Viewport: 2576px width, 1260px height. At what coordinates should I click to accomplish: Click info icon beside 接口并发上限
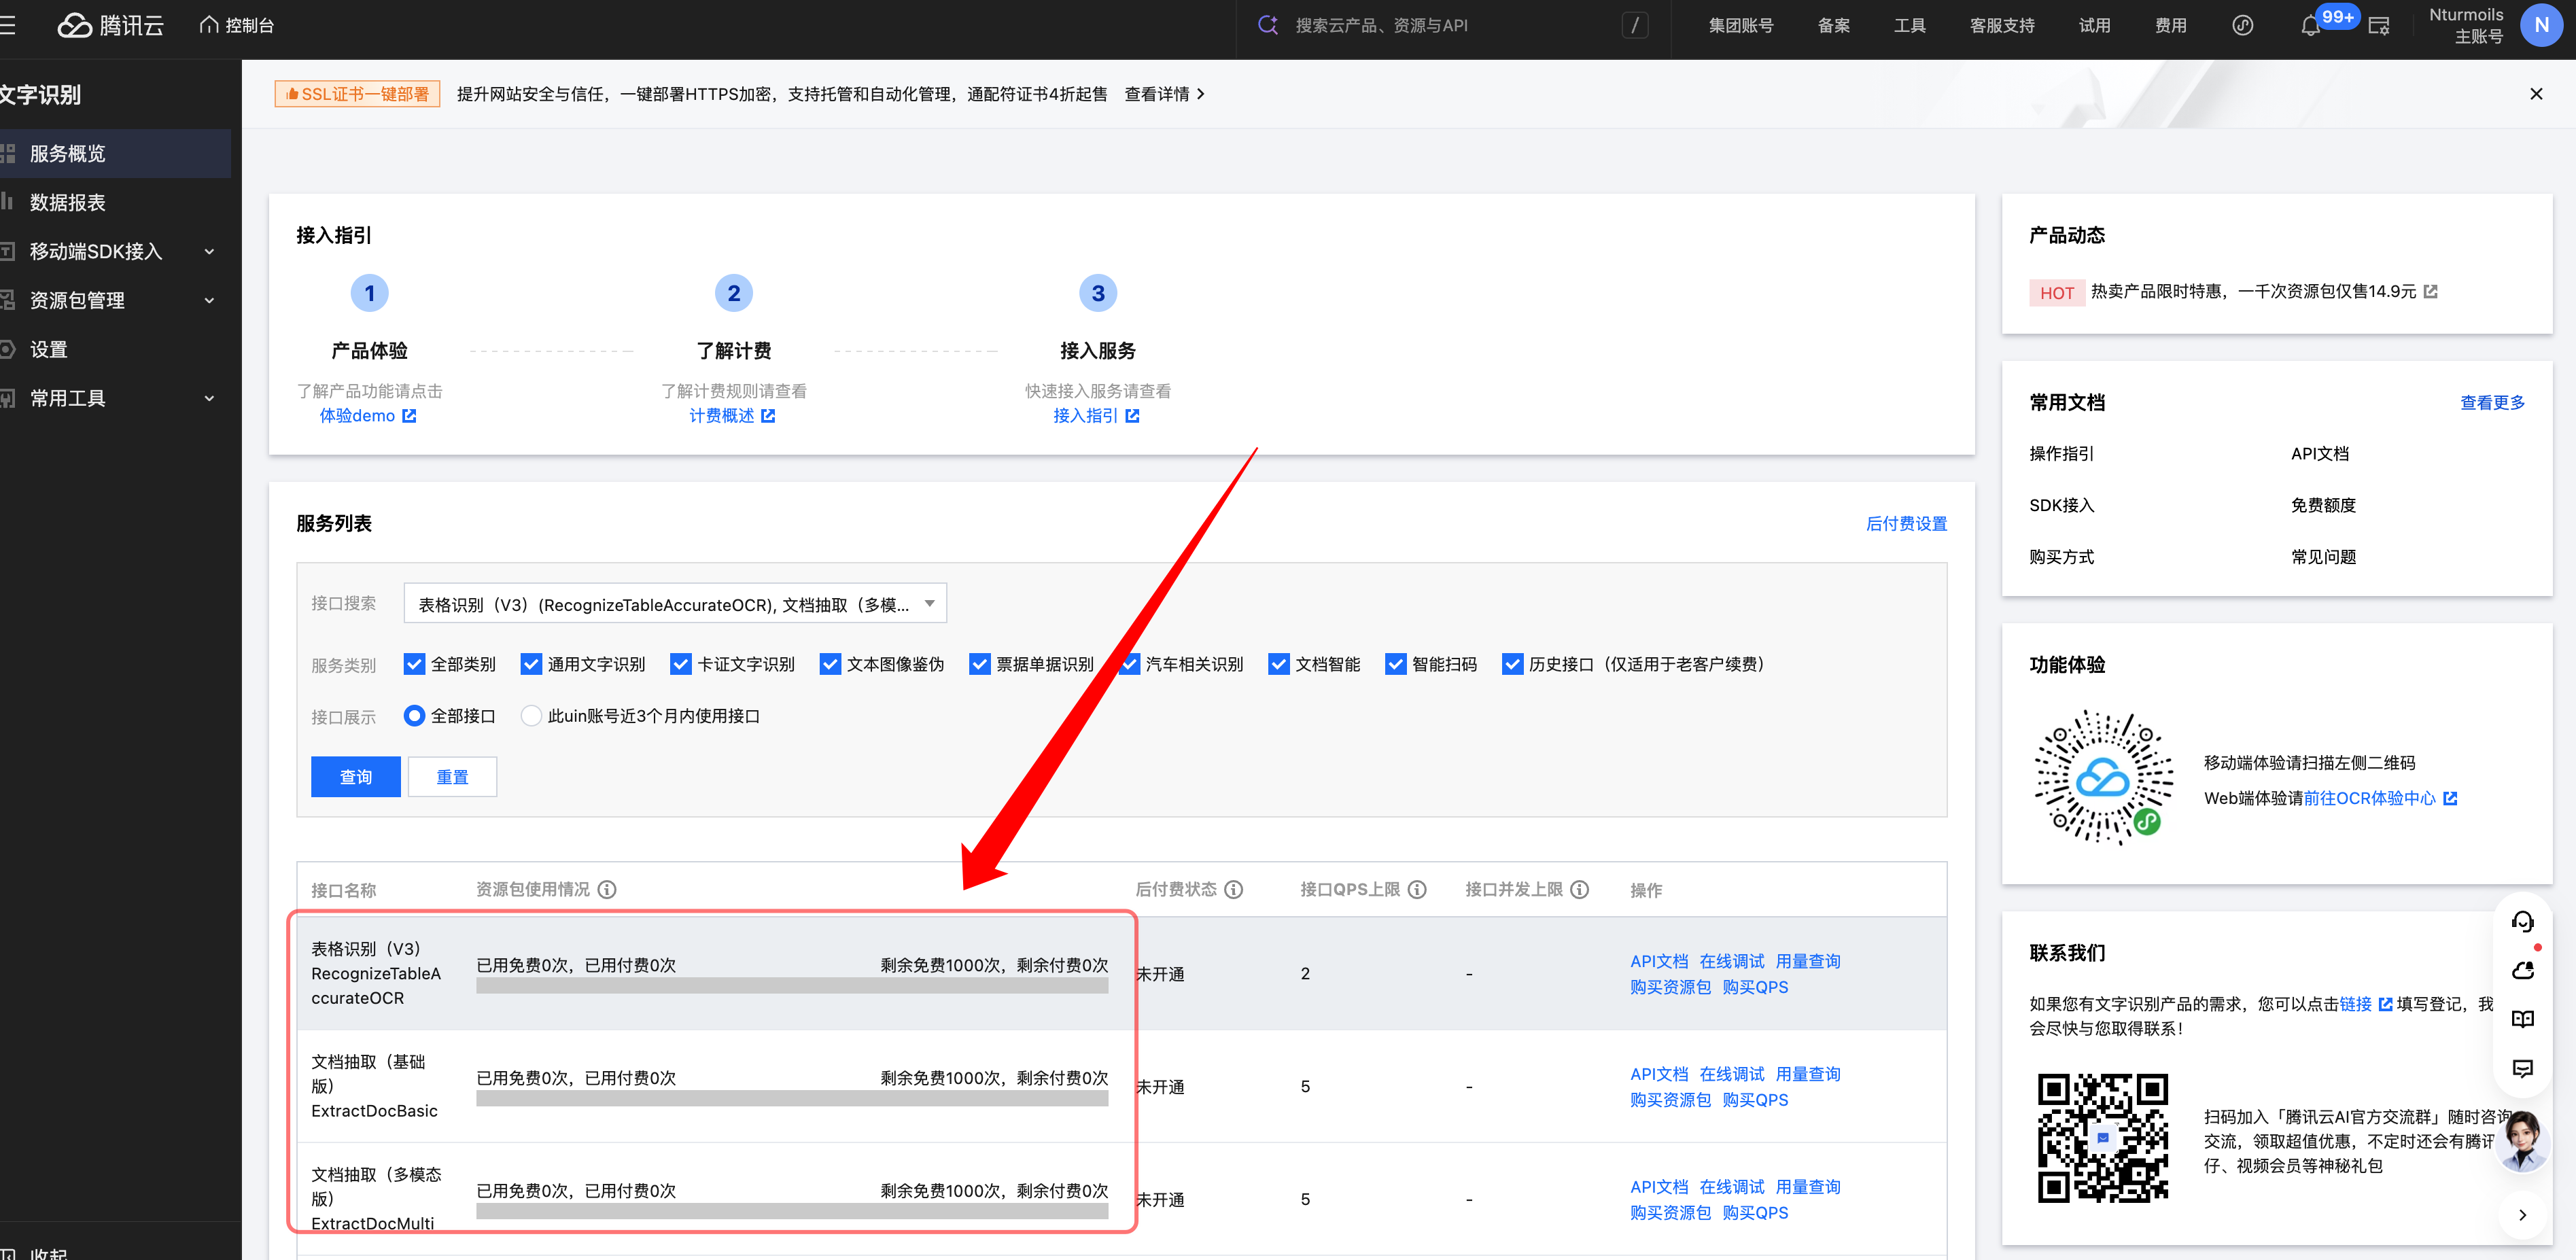1580,890
